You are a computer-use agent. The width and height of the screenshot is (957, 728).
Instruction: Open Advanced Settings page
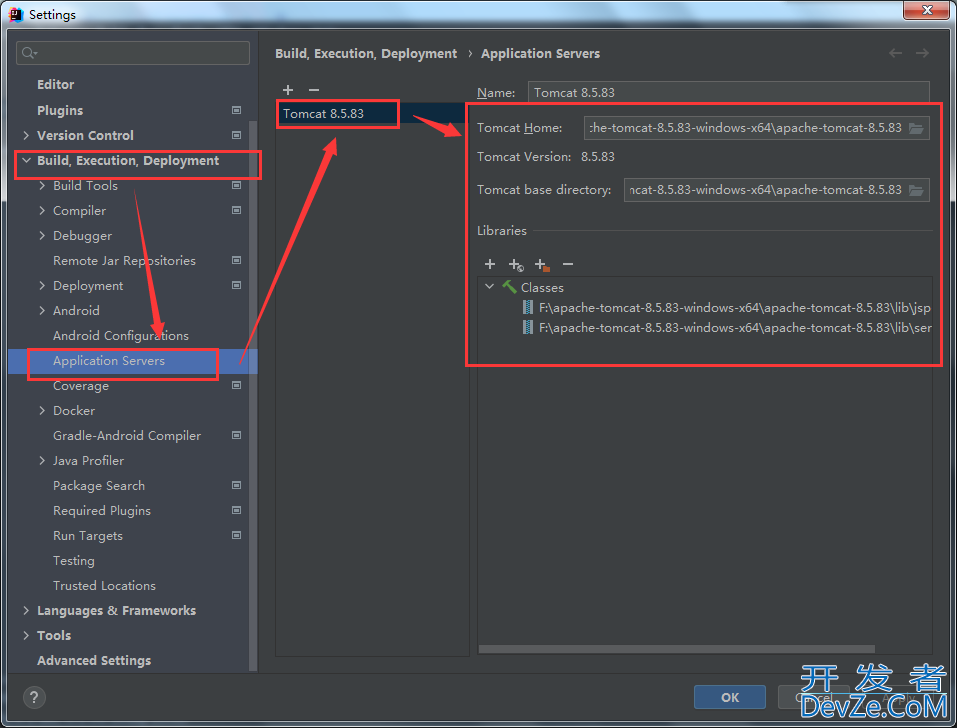94,661
